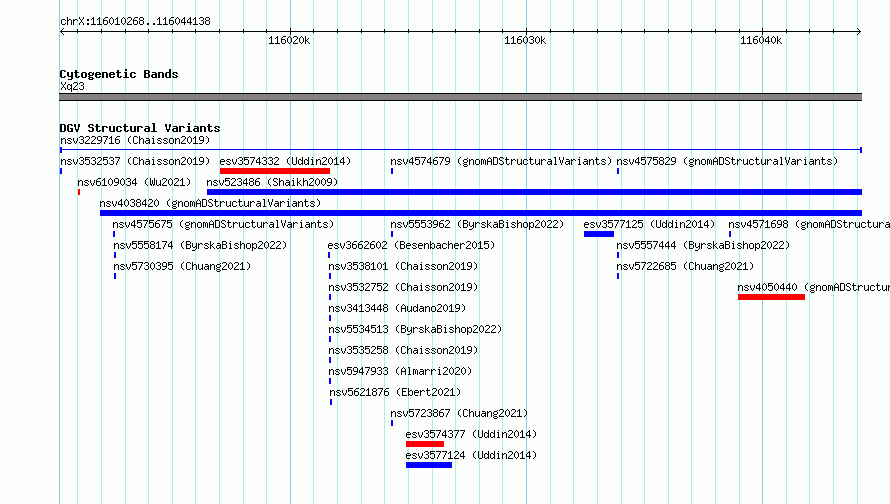Open nsv5730395 (Chuang2021) label
The image size is (890, 504).
tap(182, 266)
